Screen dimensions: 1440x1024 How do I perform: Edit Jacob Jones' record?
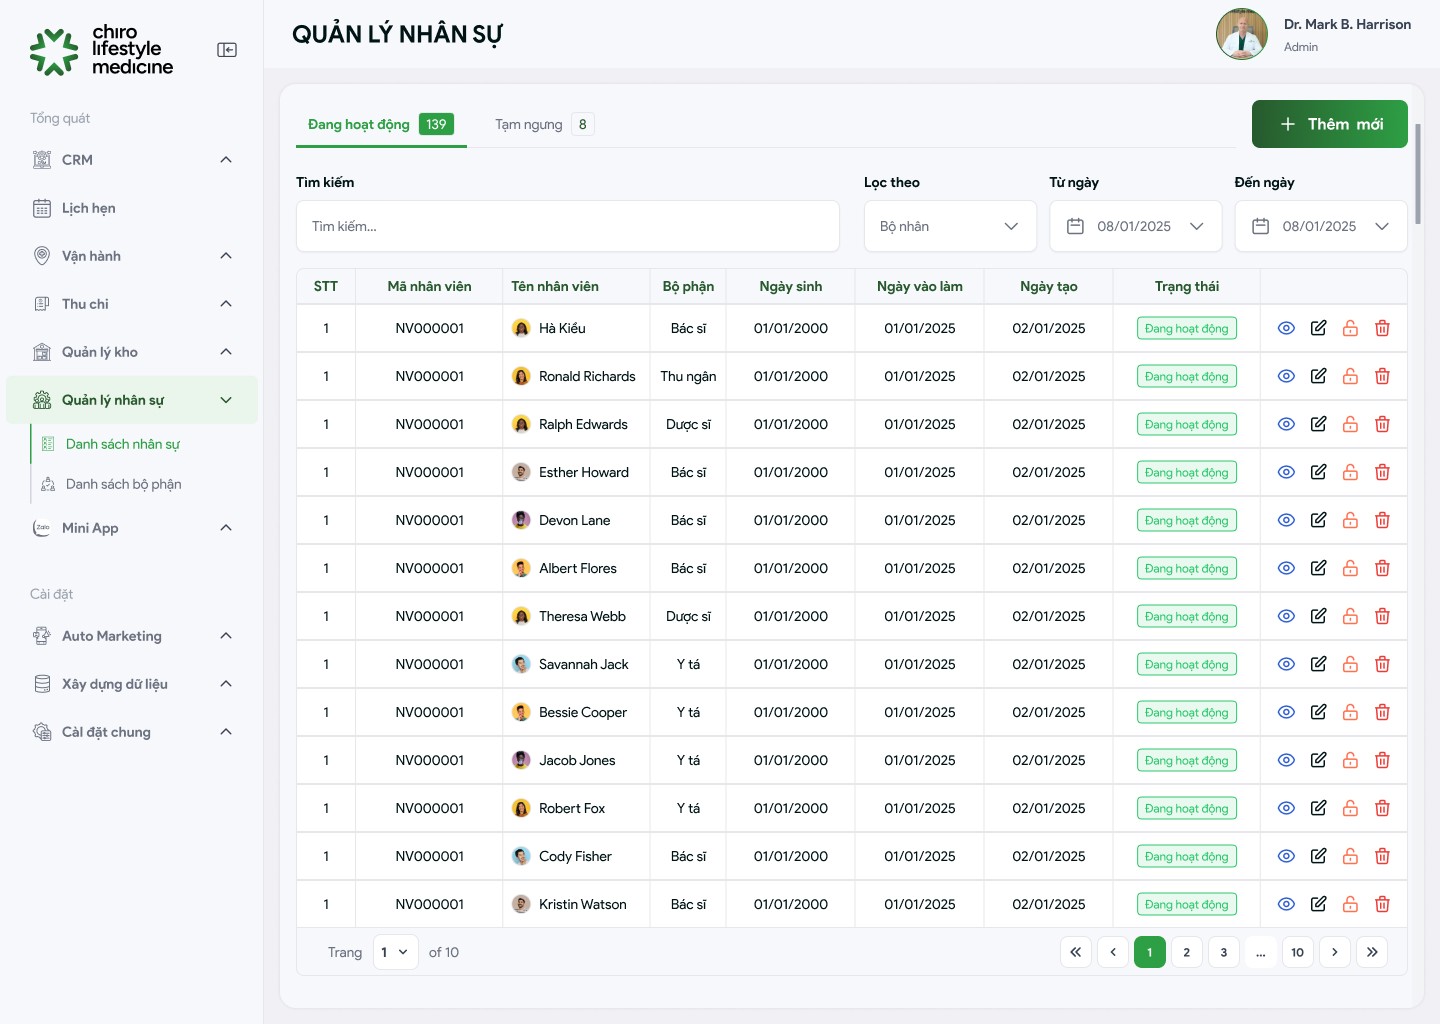pos(1318,760)
